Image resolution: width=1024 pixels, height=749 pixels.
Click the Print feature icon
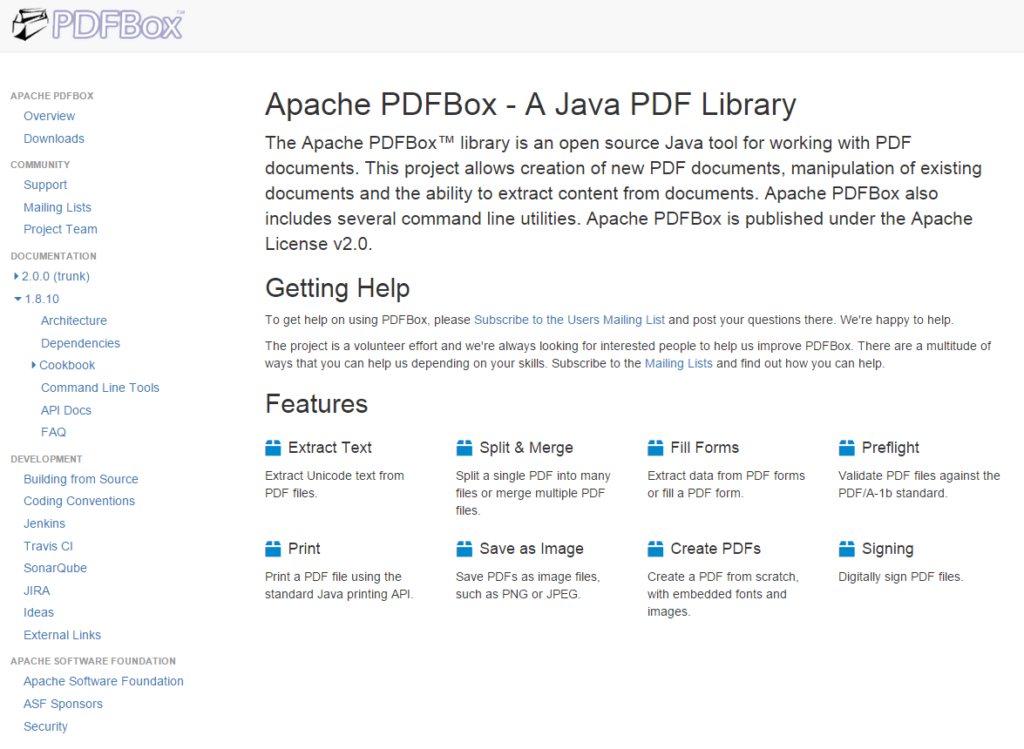pyautogui.click(x=273, y=549)
